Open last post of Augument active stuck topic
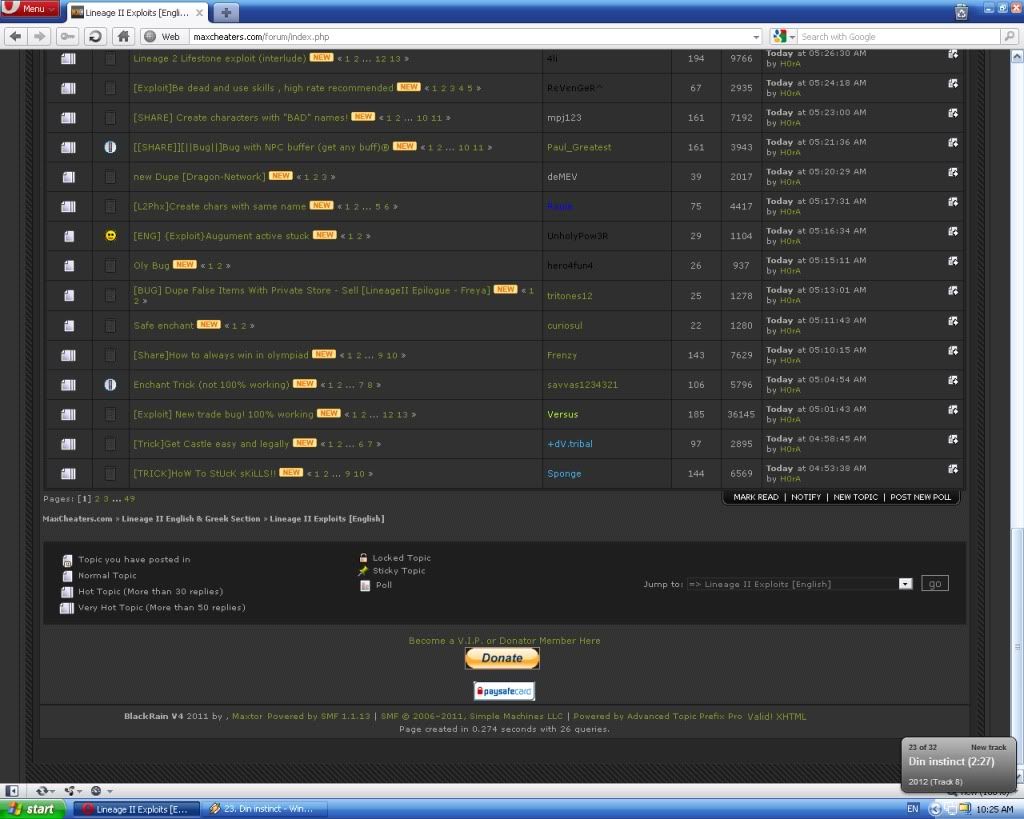 click(x=953, y=231)
